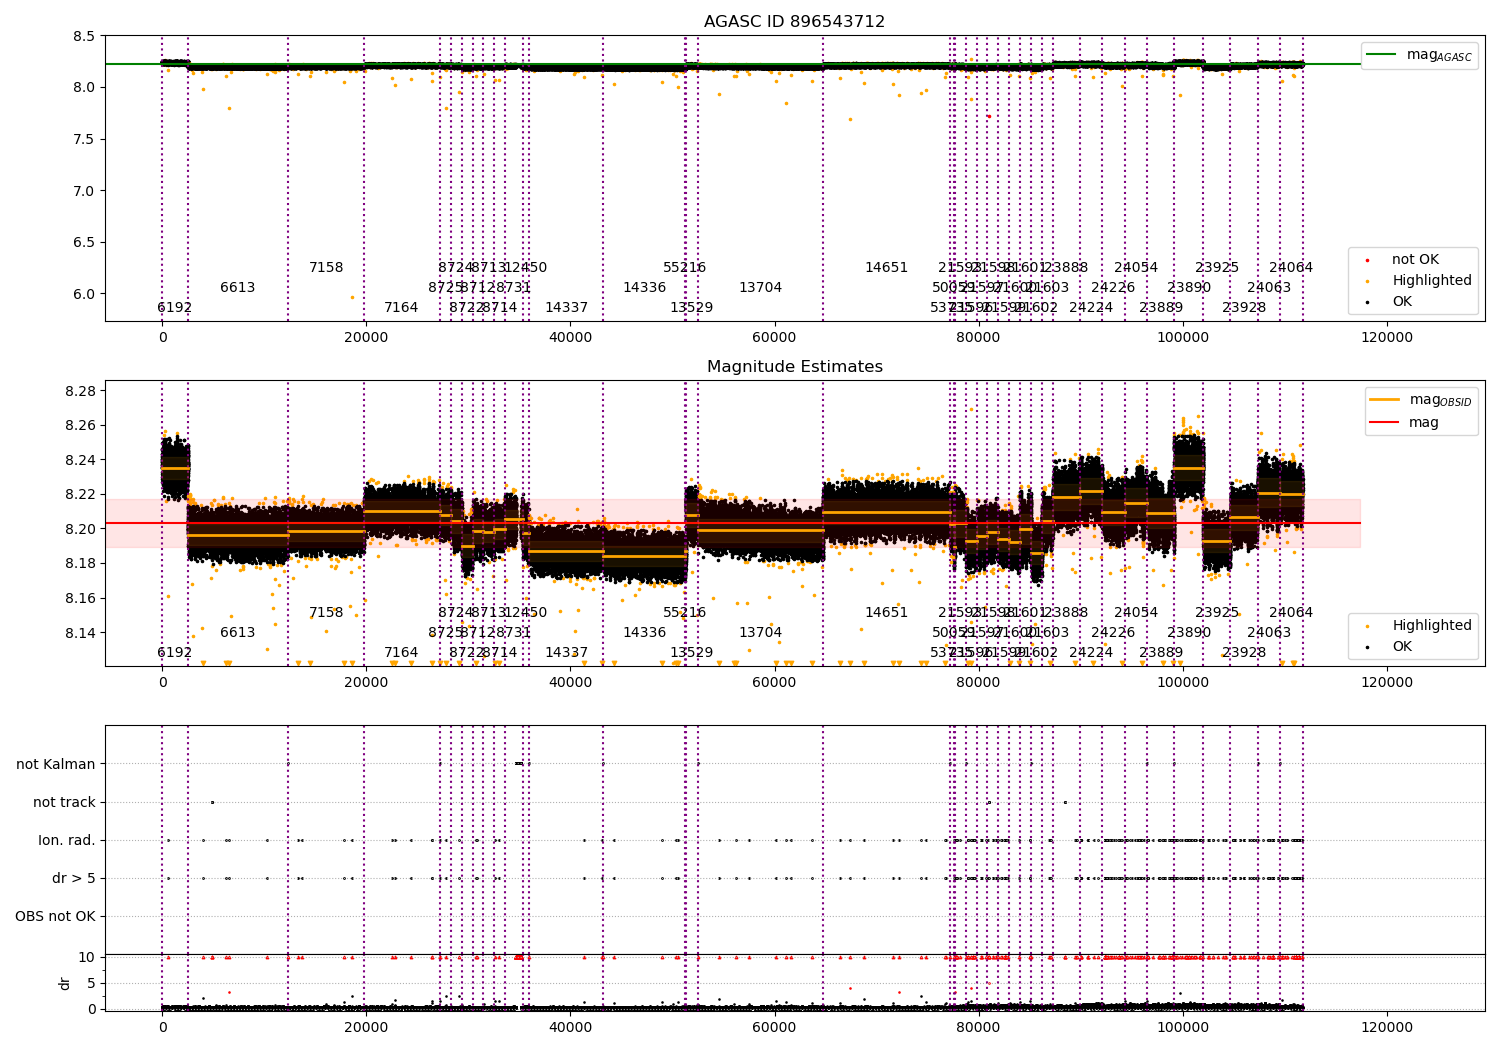Click the 40000 x-tick on middle plot

pos(570,682)
